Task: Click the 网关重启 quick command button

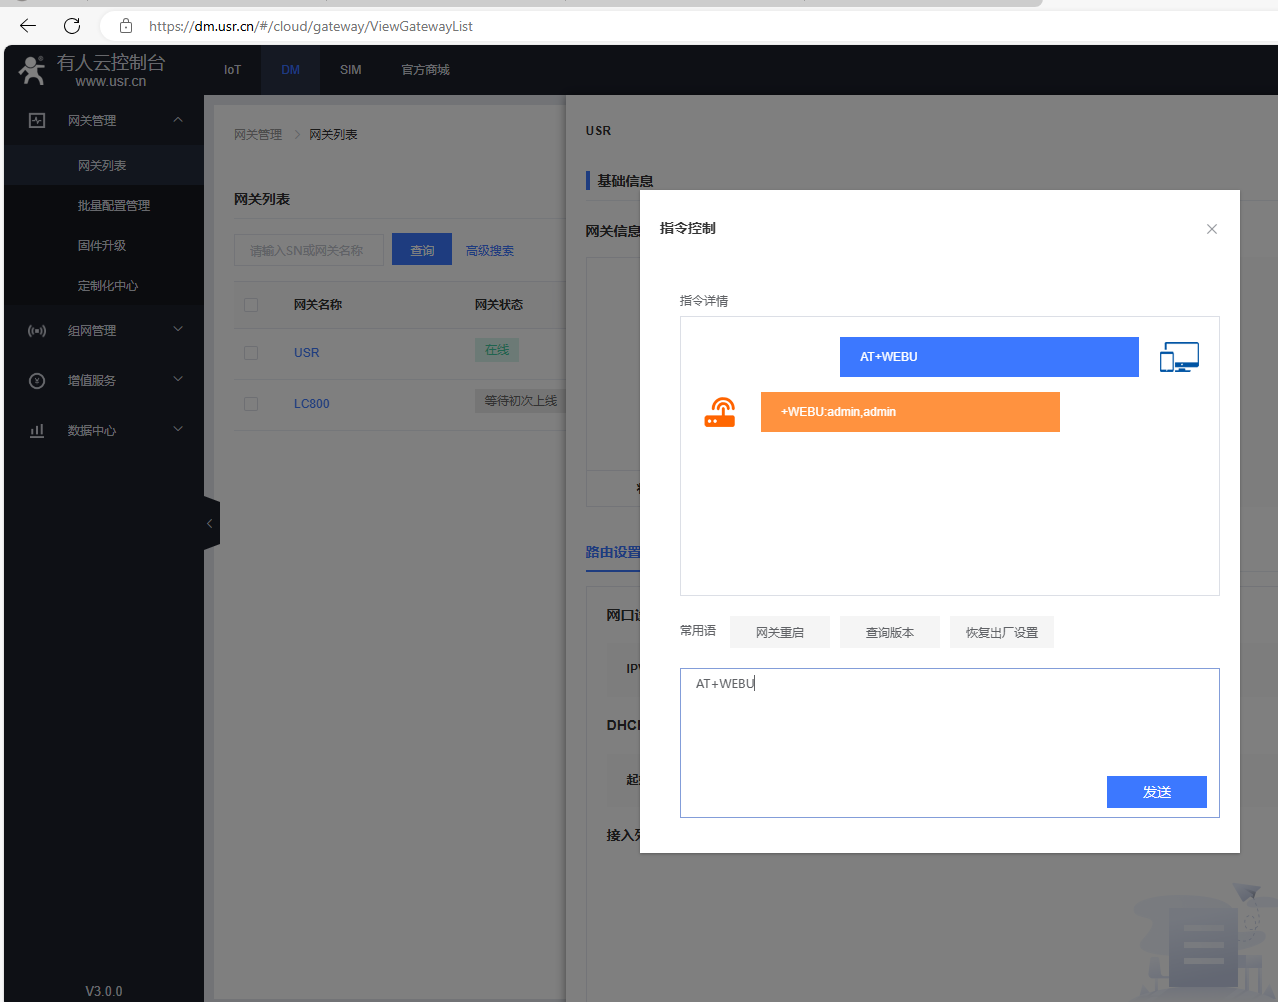Action: 779,632
